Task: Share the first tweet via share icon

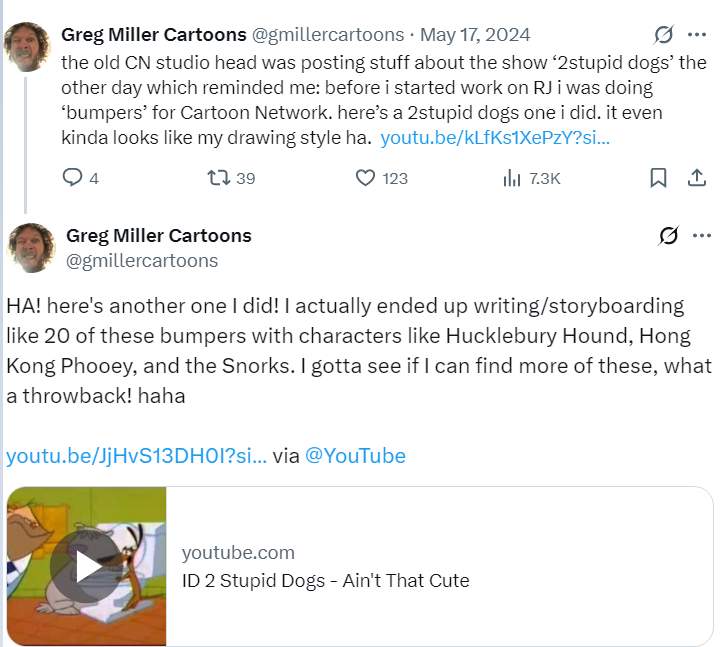Action: point(697,178)
